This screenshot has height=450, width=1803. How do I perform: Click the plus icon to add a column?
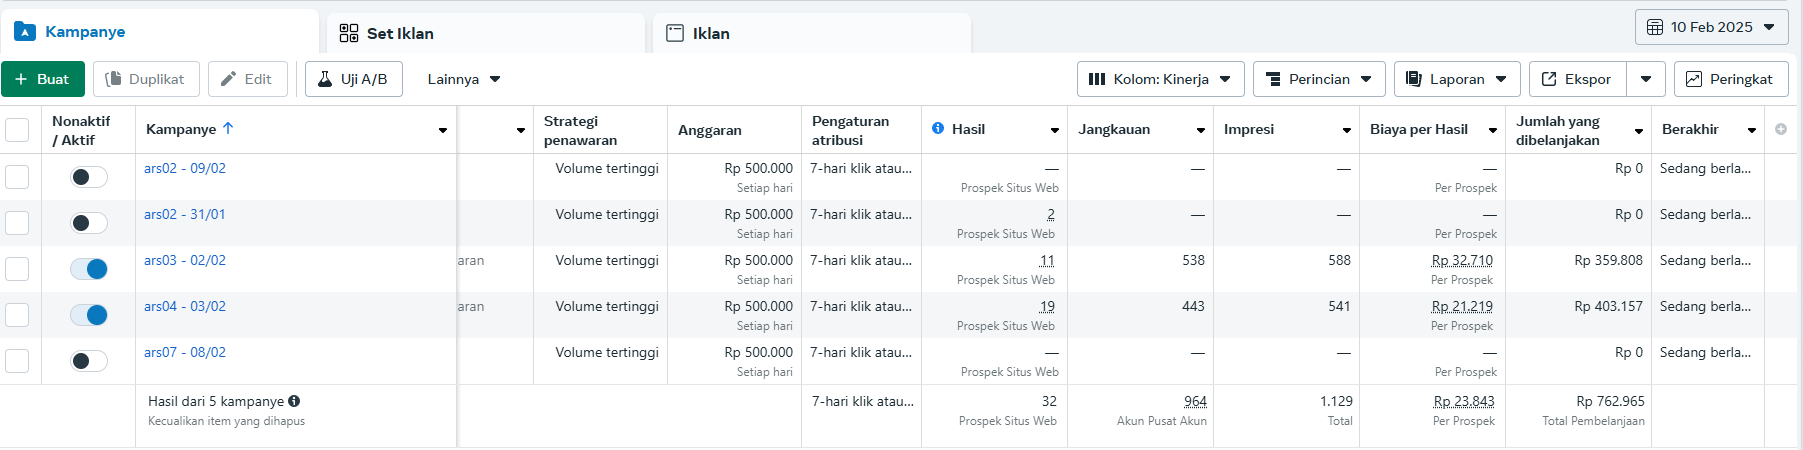(1780, 129)
